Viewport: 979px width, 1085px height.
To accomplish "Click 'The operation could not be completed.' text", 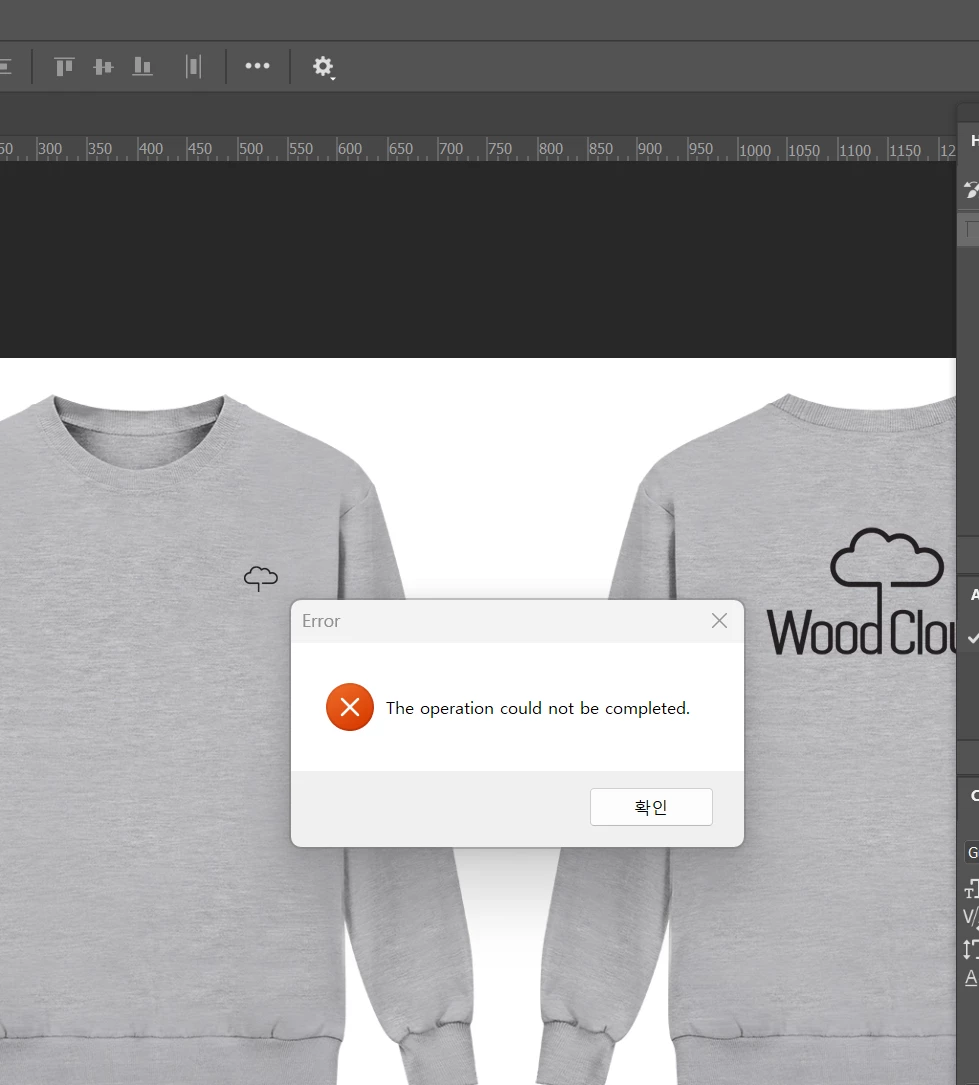I will click(538, 709).
